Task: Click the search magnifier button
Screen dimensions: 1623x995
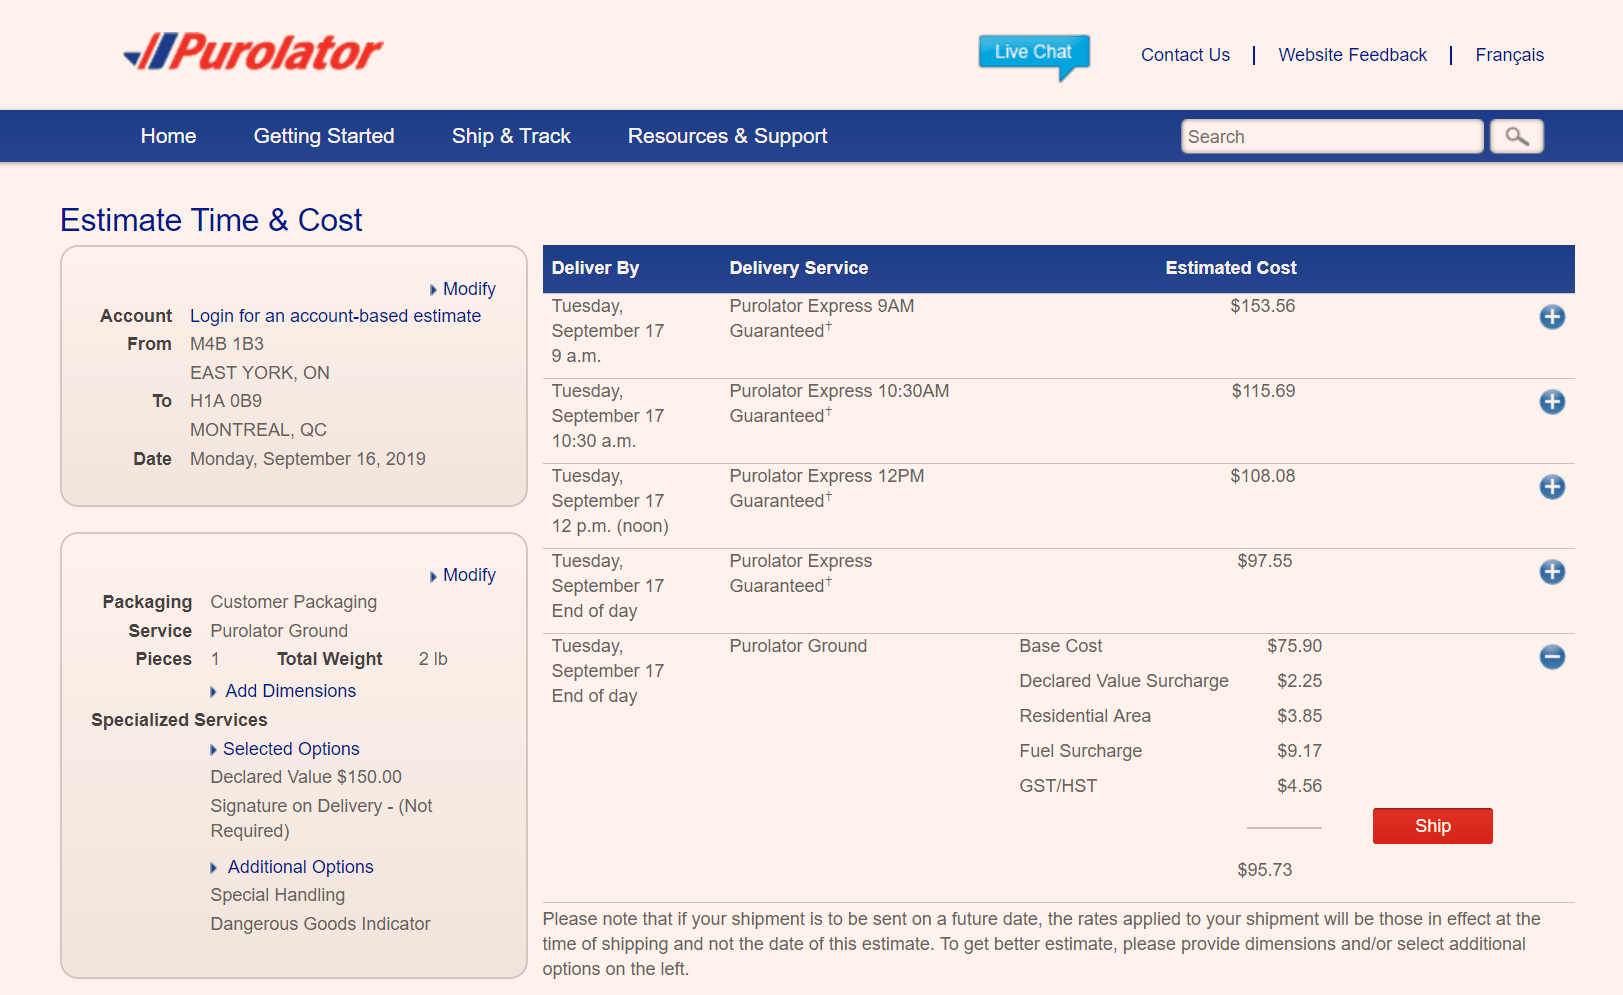Action: point(1517,136)
